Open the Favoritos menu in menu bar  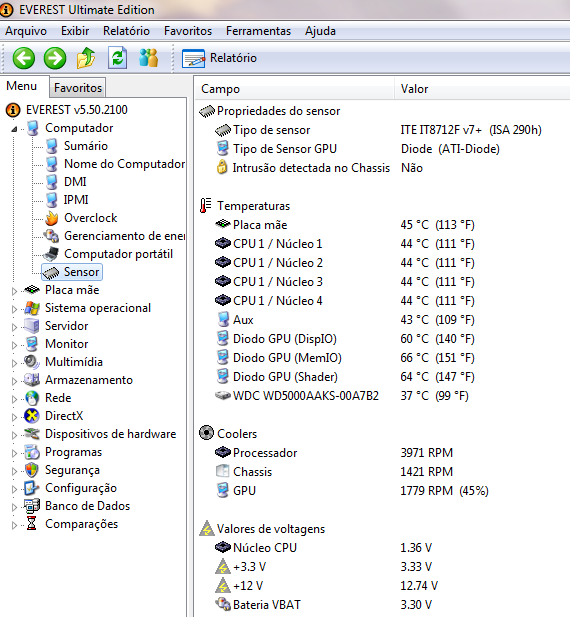click(188, 31)
